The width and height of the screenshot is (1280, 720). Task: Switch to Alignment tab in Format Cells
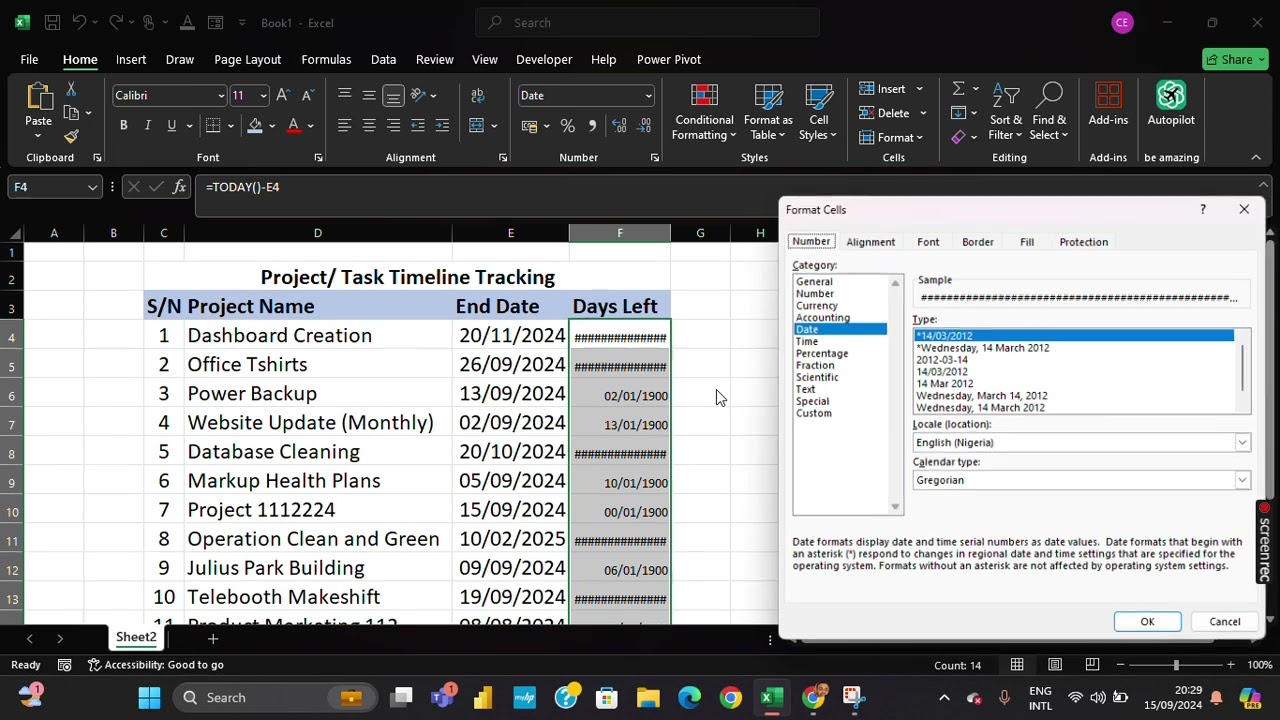click(x=871, y=242)
